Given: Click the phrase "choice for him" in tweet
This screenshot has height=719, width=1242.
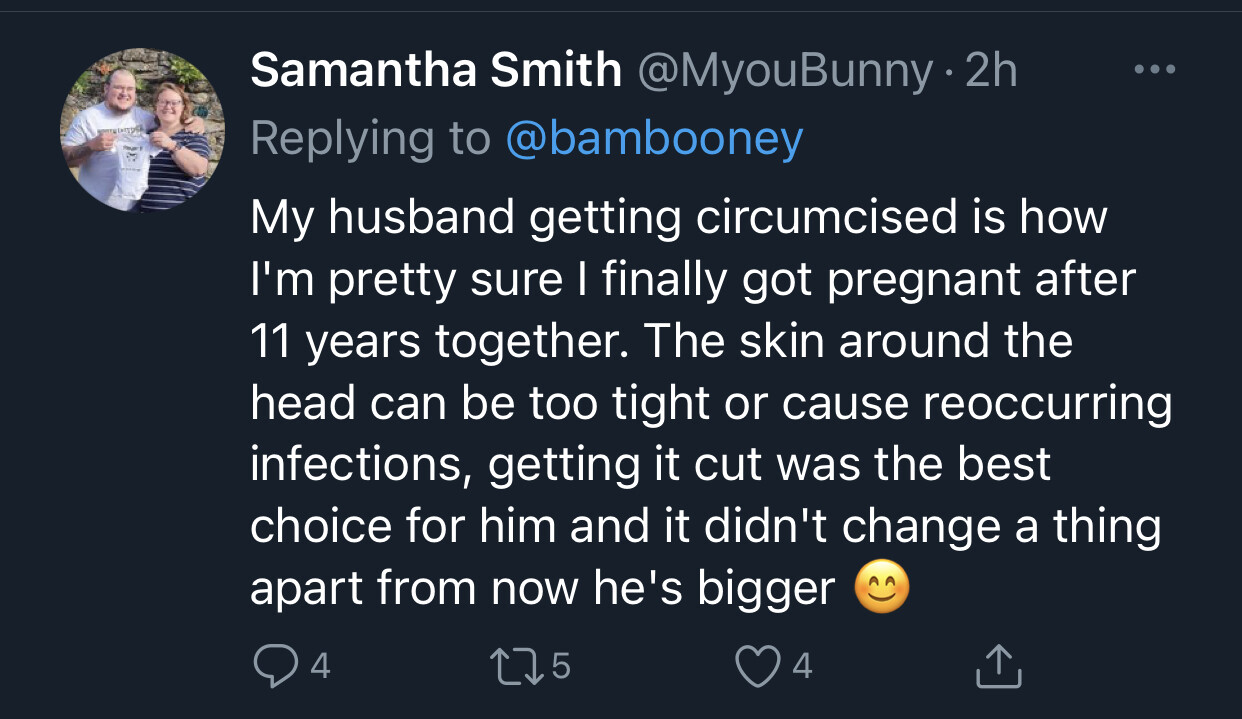Looking at the screenshot, I should tap(403, 527).
